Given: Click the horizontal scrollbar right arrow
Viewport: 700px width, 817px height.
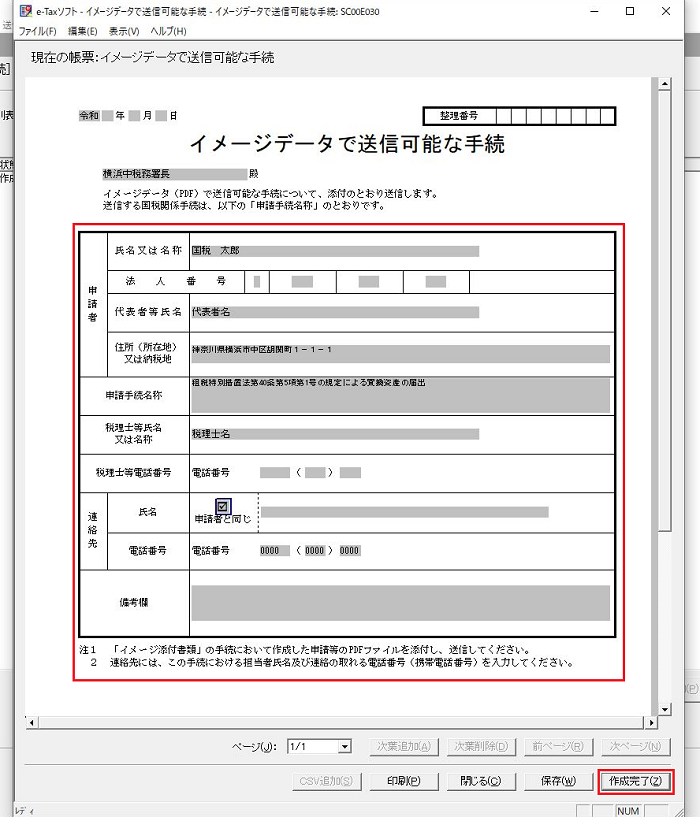Looking at the screenshot, I should point(651,723).
